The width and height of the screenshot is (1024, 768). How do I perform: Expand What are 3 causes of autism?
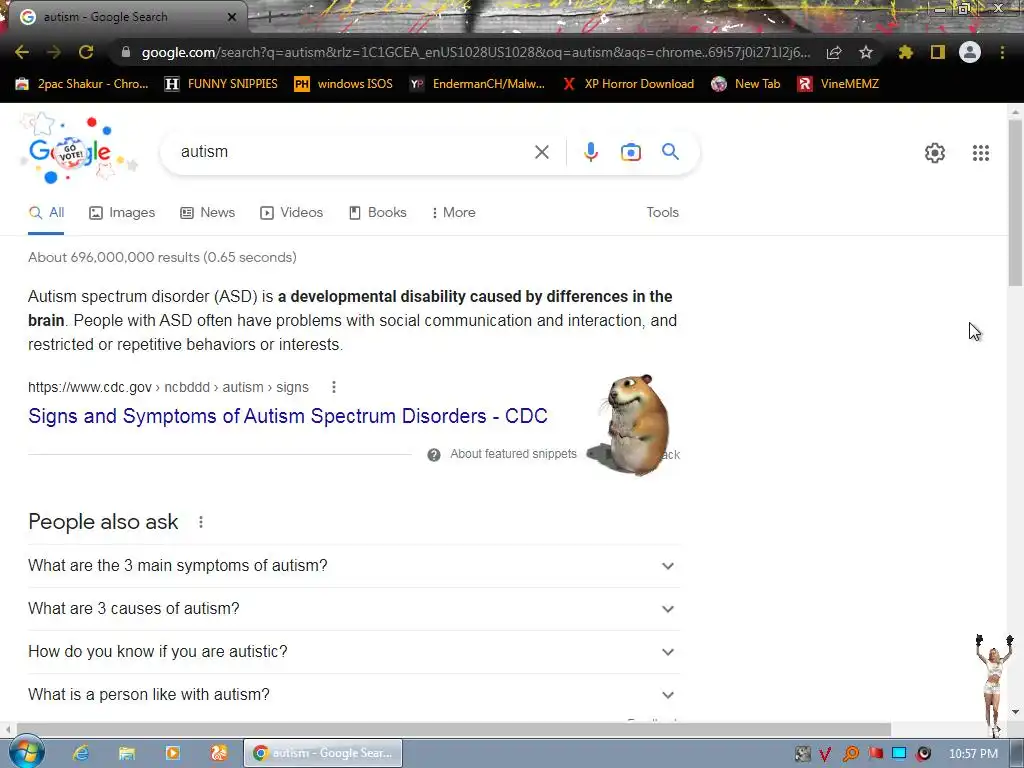coord(353,609)
